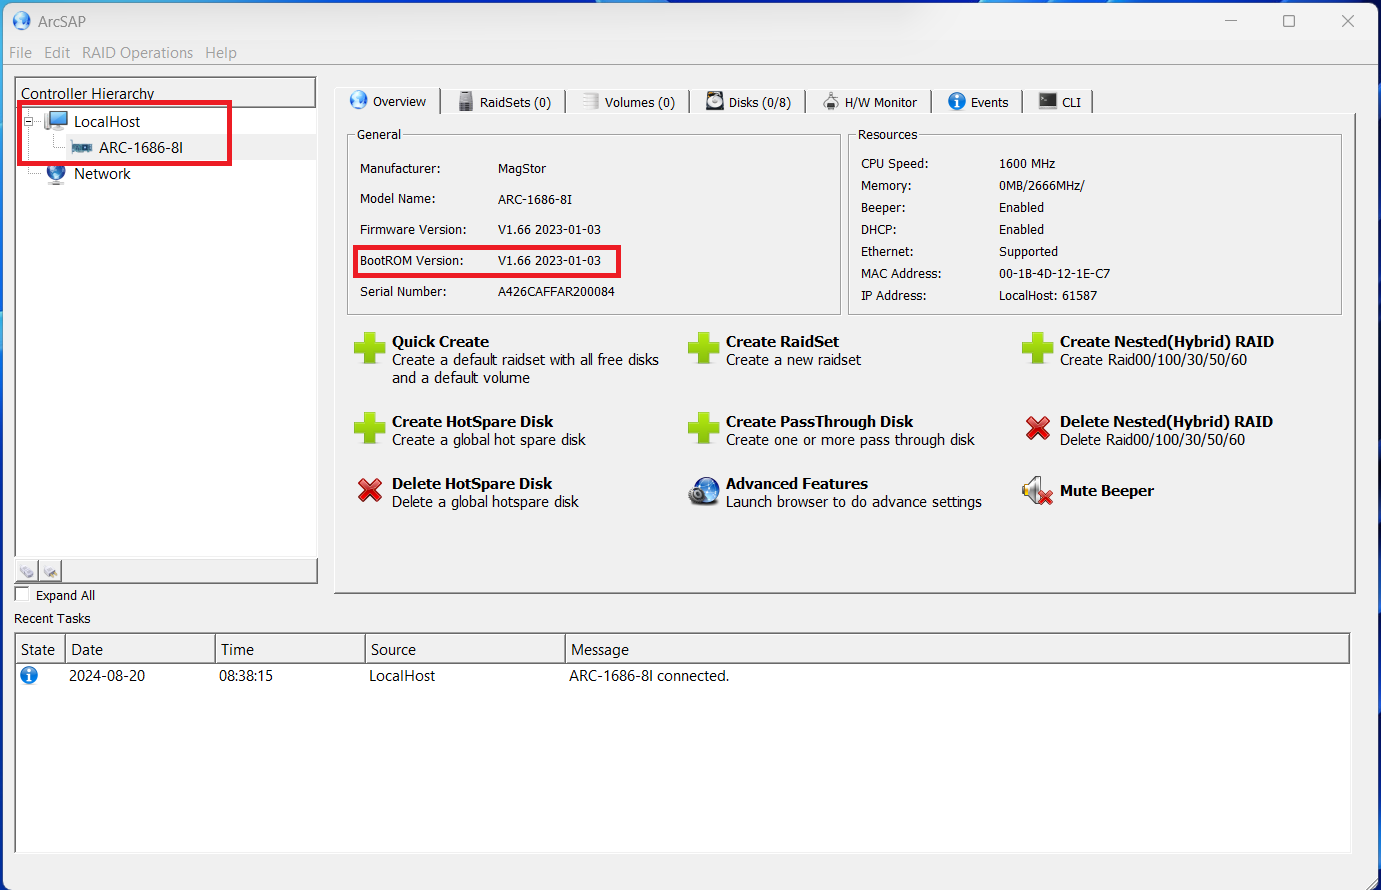Click the Quick Create link
The width and height of the screenshot is (1381, 890).
(440, 342)
